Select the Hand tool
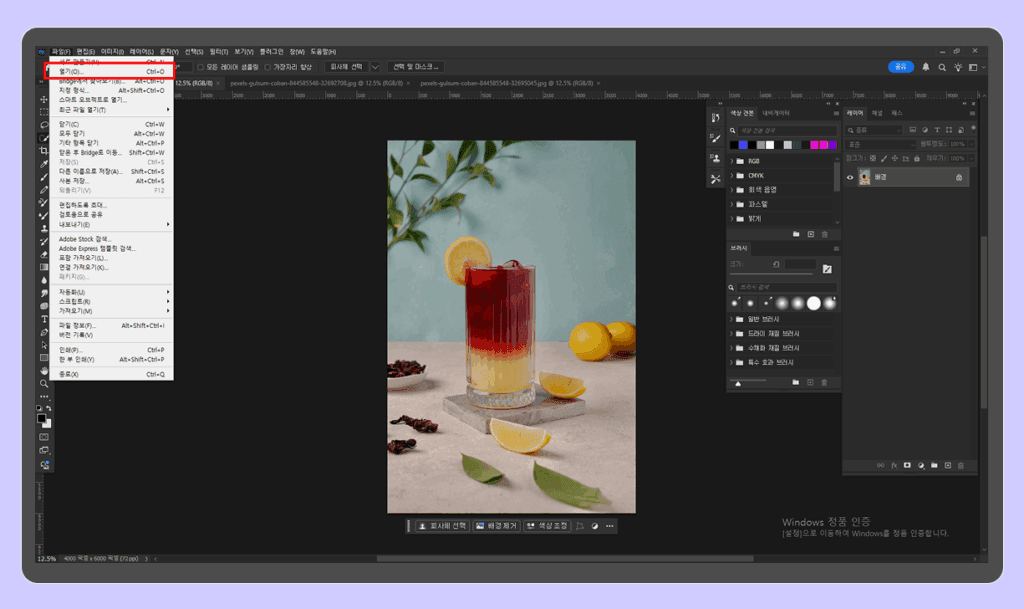Screen dimensions: 1024x609 [x=44, y=371]
